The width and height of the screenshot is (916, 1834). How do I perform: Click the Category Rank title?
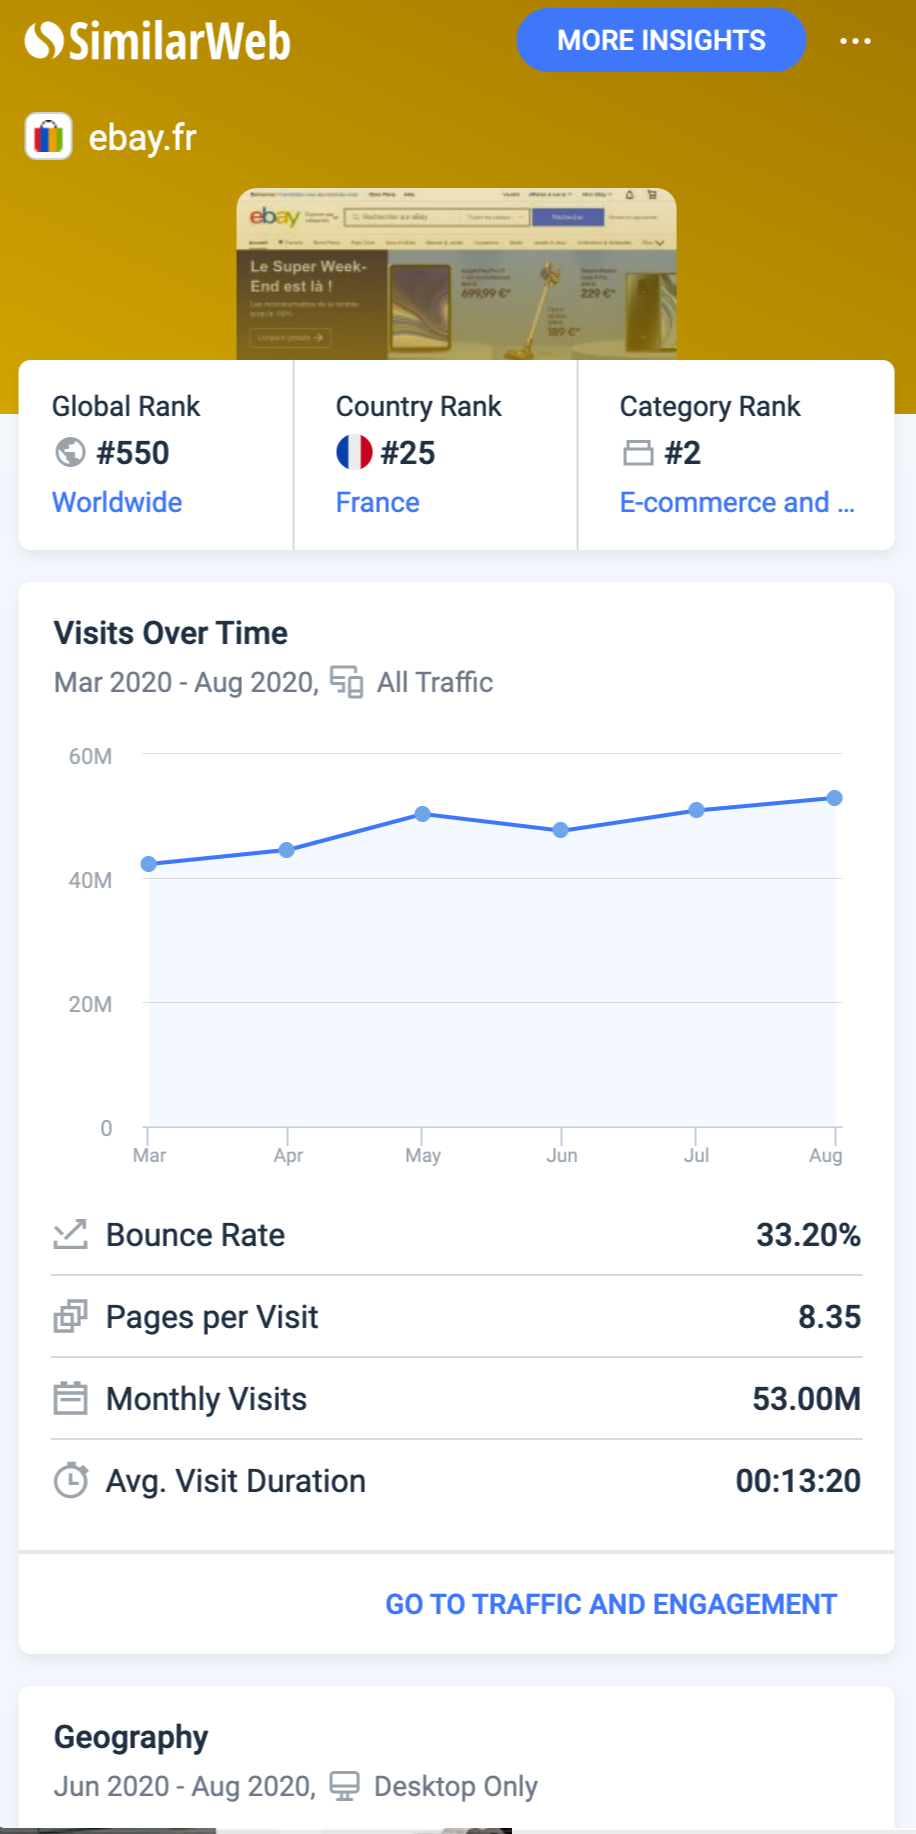pos(710,406)
